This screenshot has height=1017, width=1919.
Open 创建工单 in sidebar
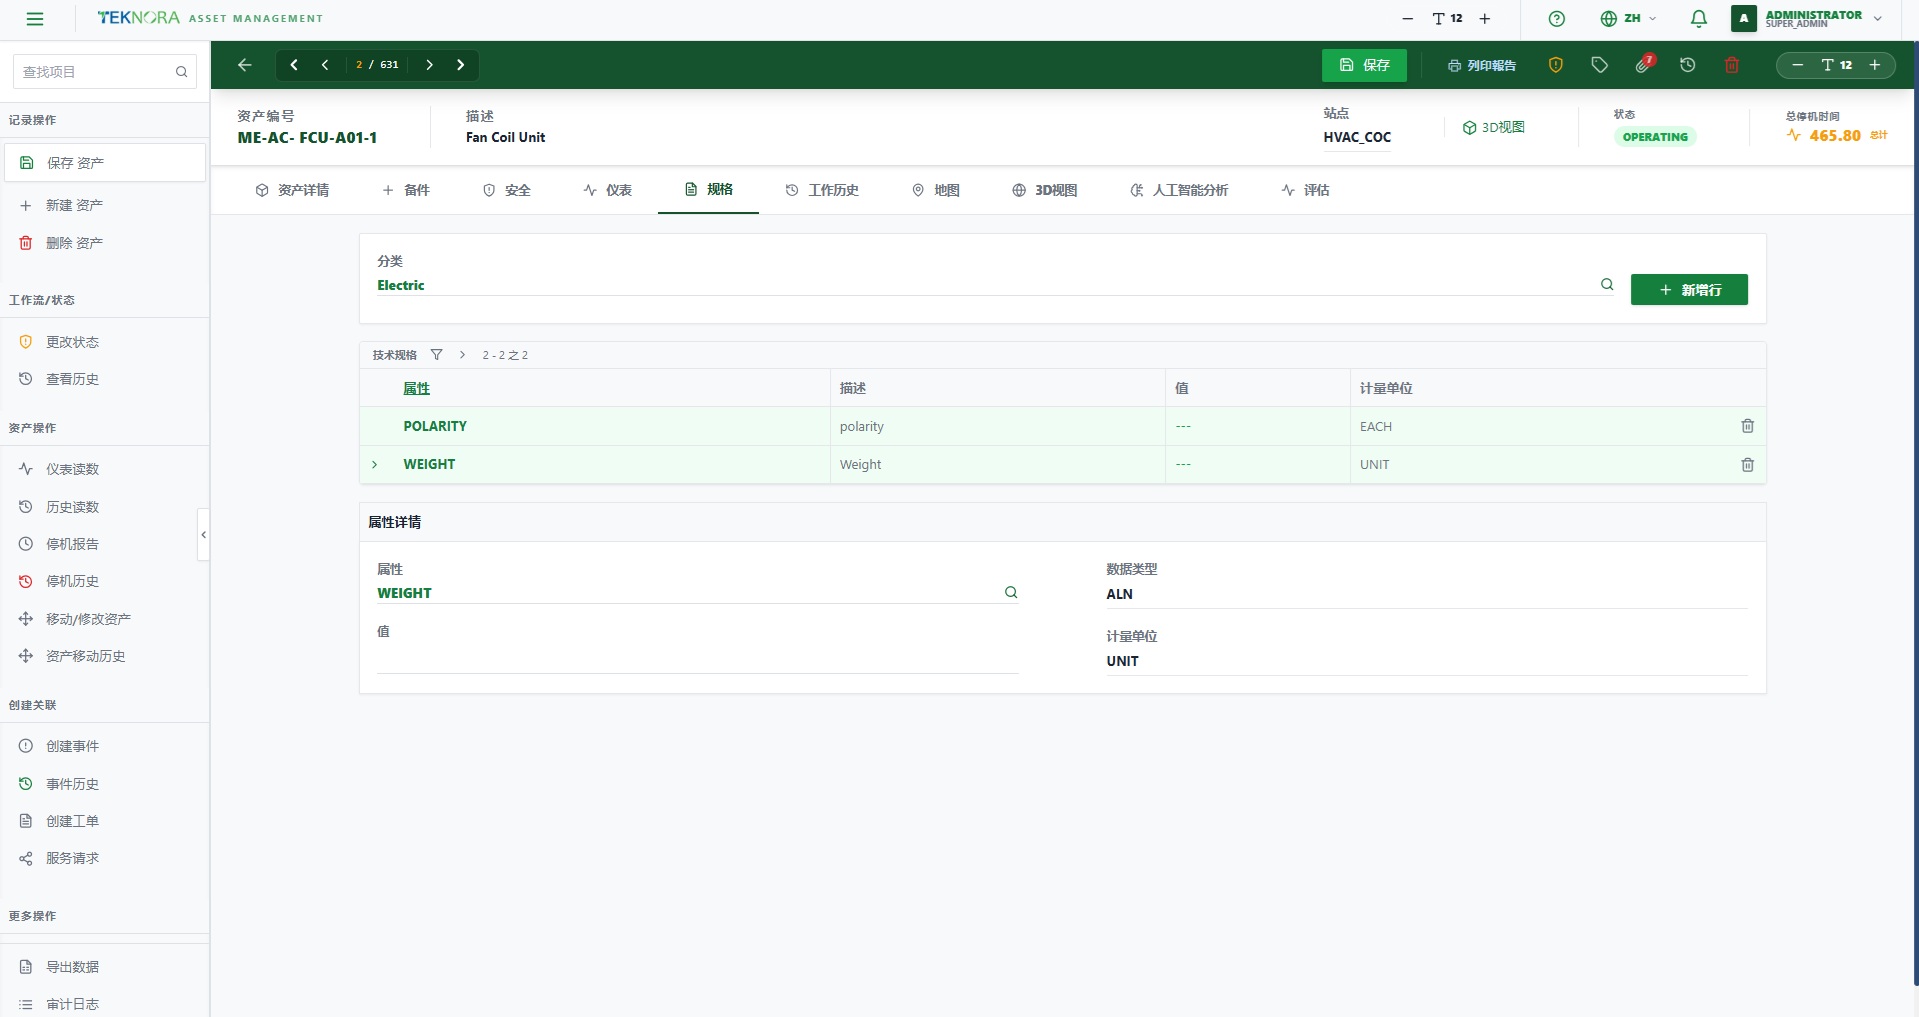coord(105,821)
